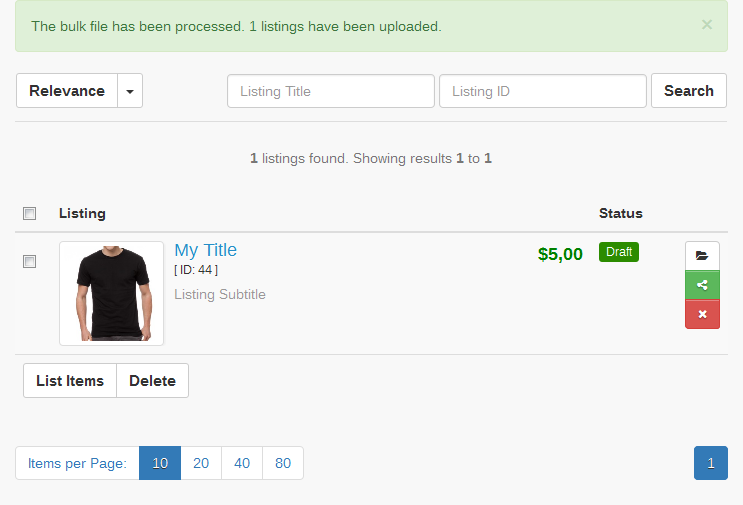Click the List Items button
Screen dimensions: 743x505
[70, 381]
